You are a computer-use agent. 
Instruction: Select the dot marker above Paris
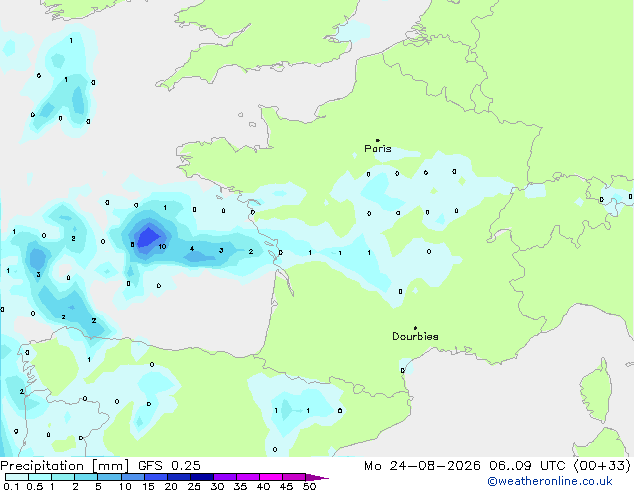378,140
